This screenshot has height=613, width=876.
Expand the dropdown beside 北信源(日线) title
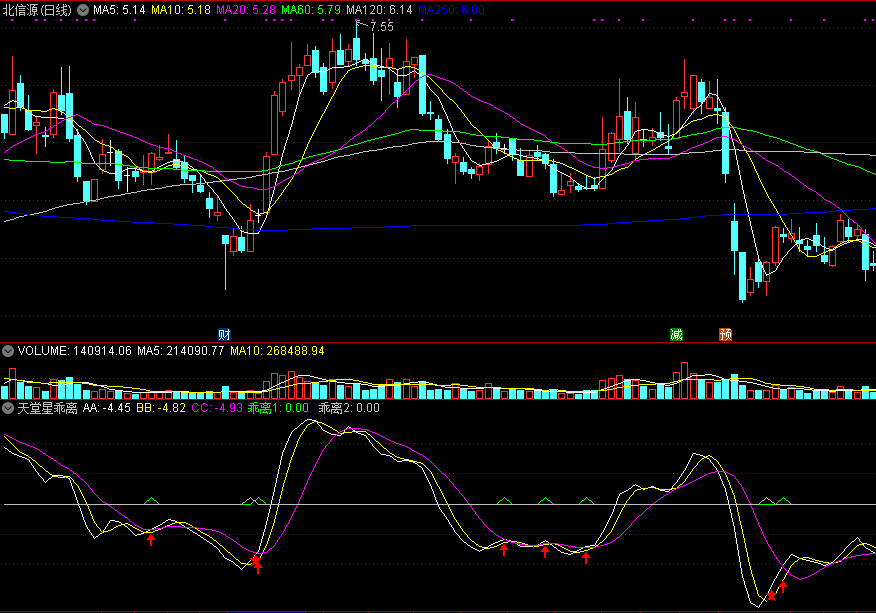pos(83,10)
